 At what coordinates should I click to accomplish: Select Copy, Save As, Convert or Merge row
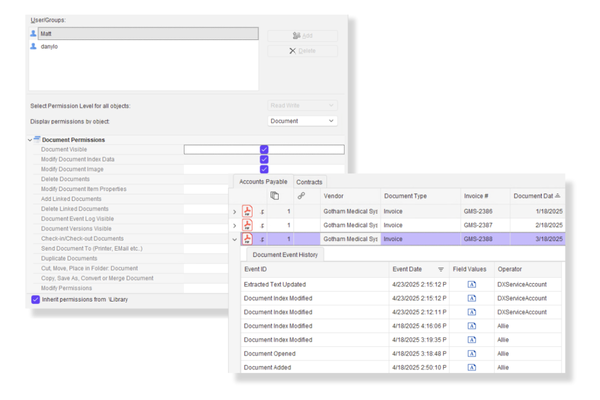[x=130, y=279]
